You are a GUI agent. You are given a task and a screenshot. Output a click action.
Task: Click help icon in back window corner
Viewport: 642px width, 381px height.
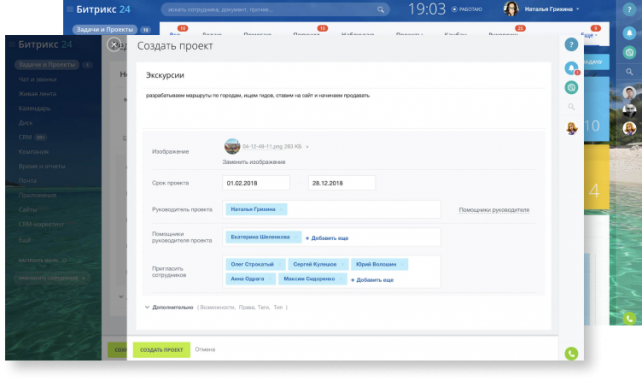(x=629, y=9)
